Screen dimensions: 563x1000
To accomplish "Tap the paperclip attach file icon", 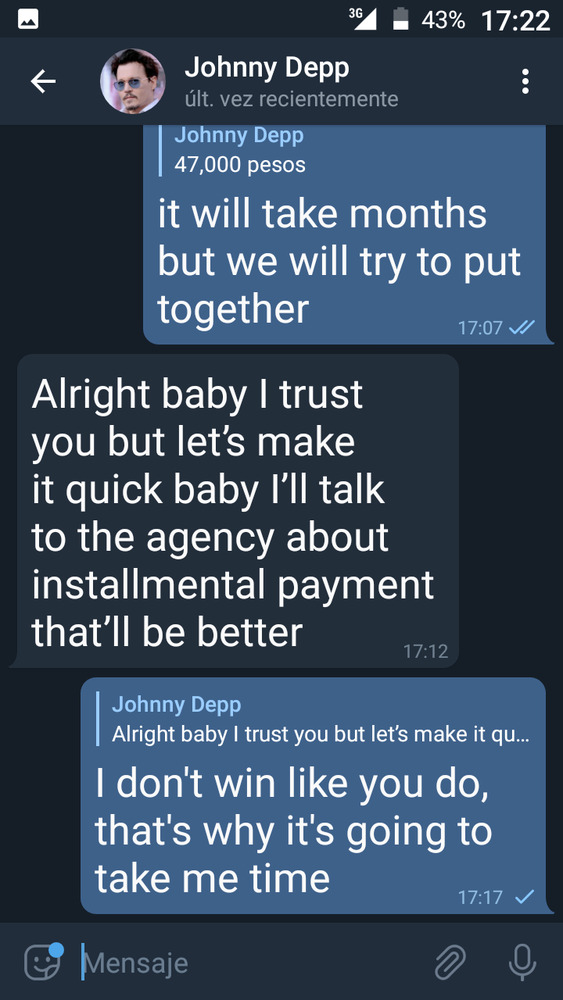I will (450, 962).
